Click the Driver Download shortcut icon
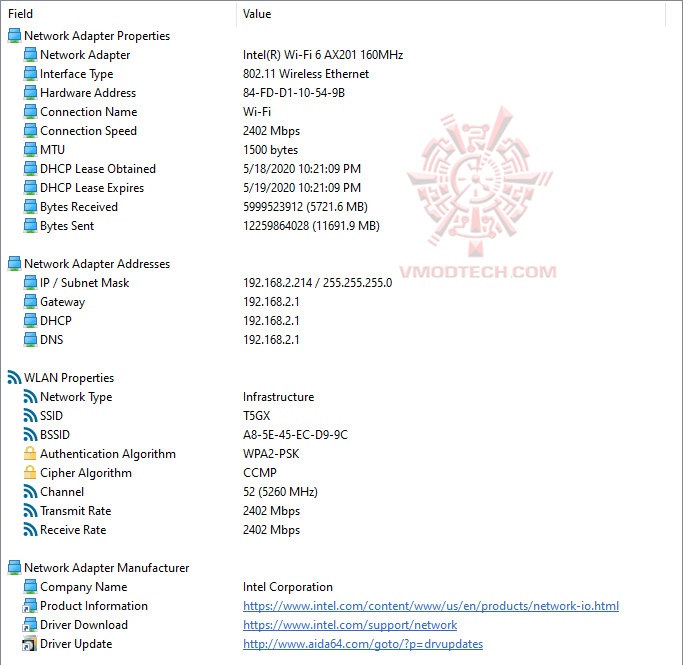The height and width of the screenshot is (665, 683). click(x=30, y=624)
